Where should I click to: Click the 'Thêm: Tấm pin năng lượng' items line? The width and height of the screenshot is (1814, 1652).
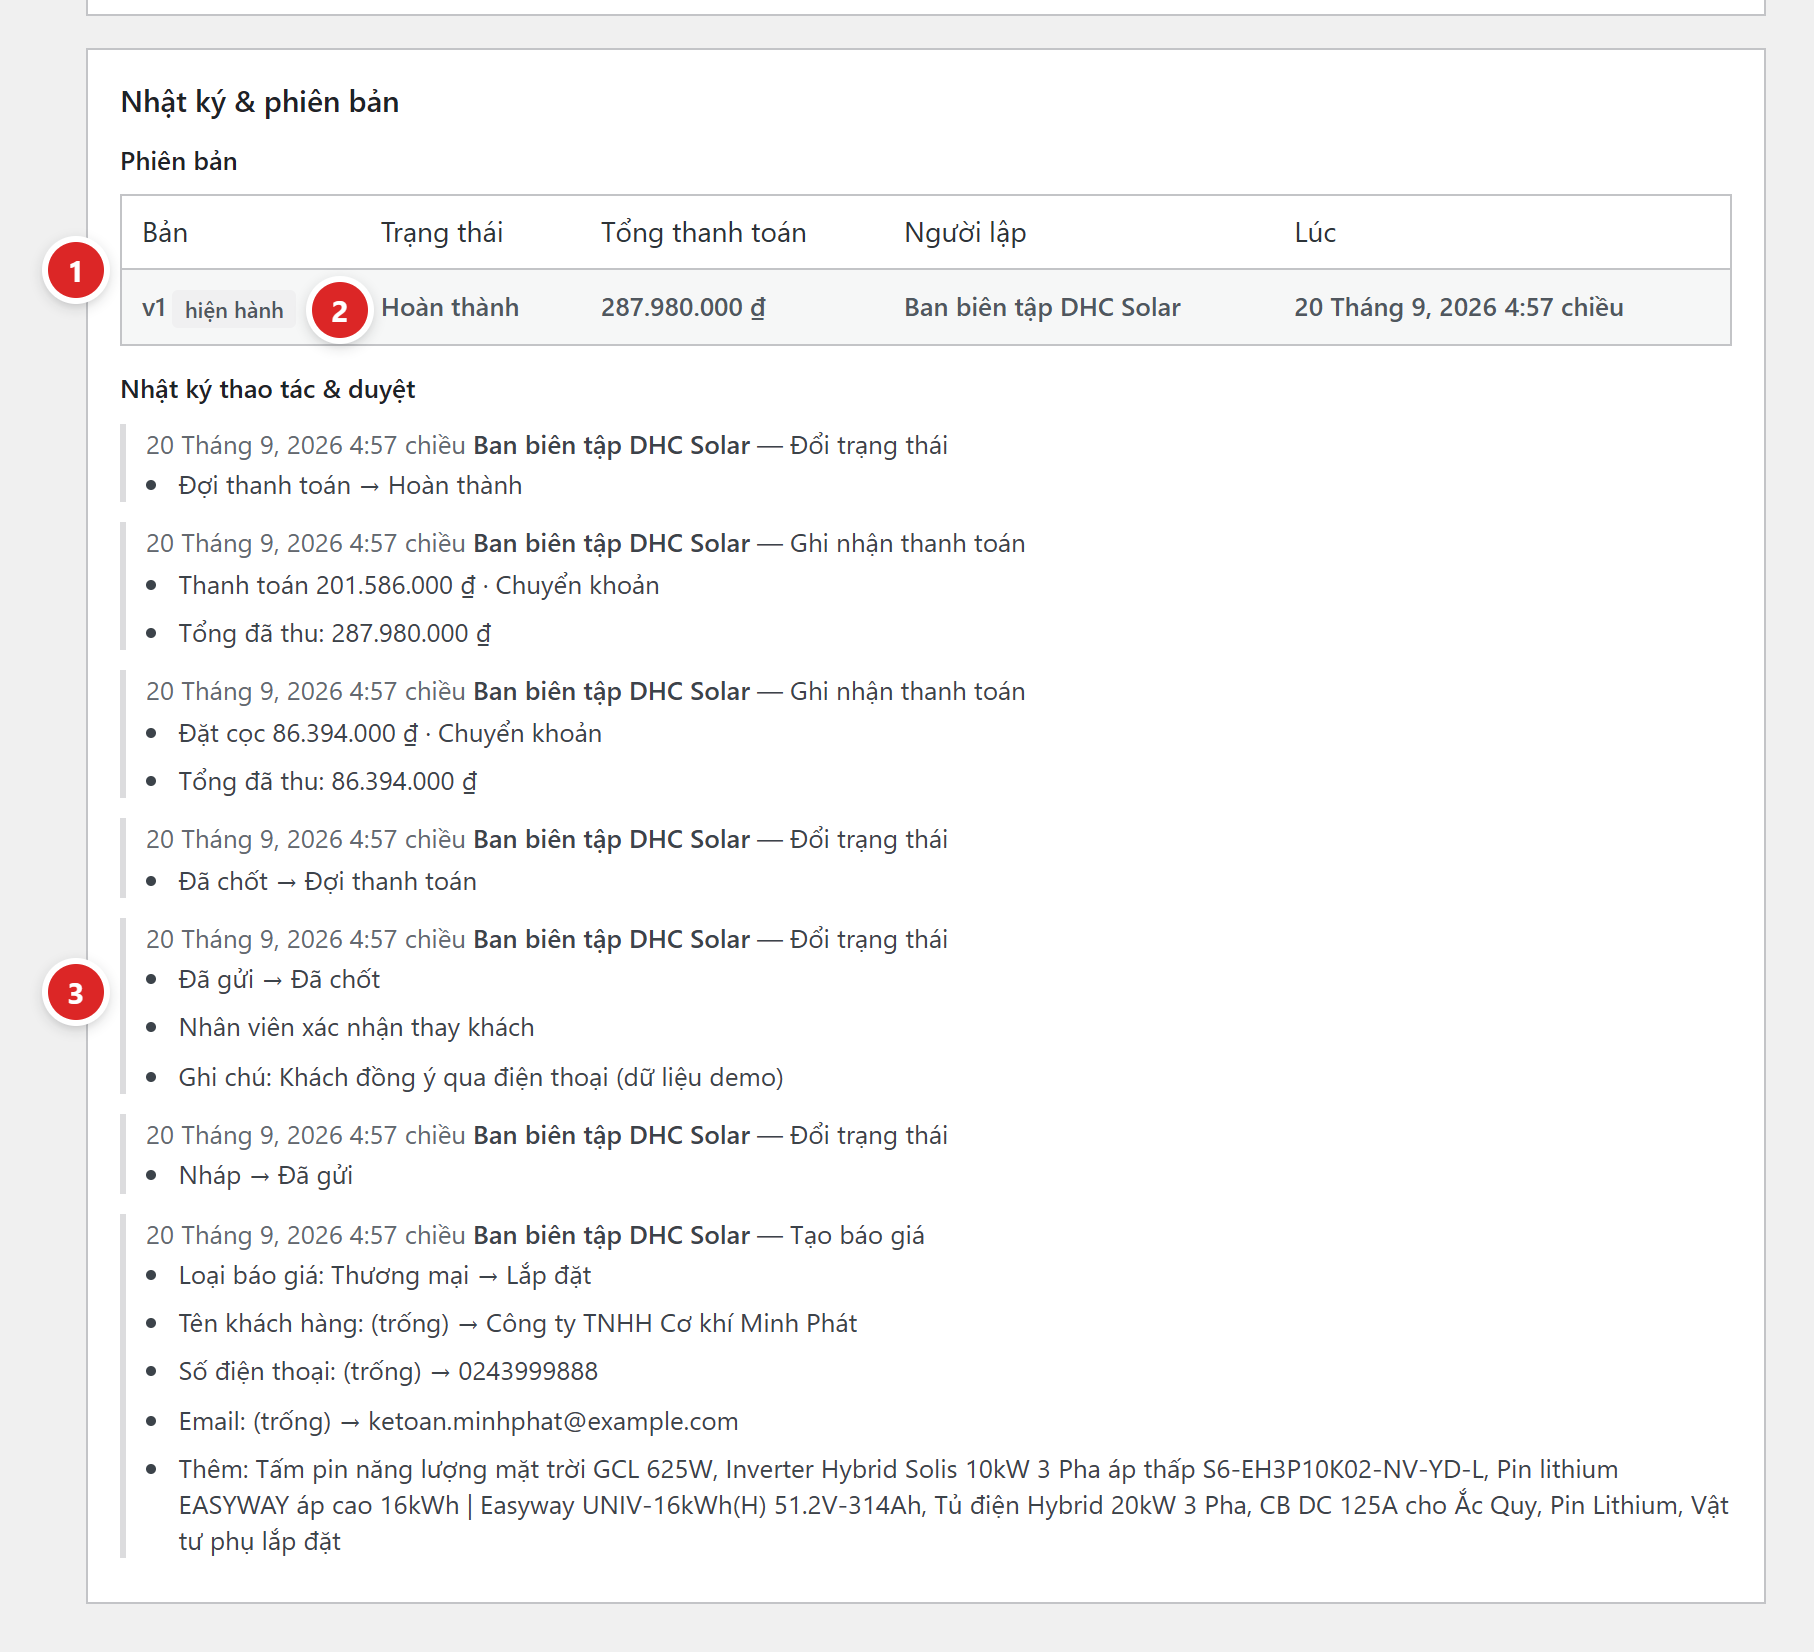pyautogui.click(x=953, y=1505)
